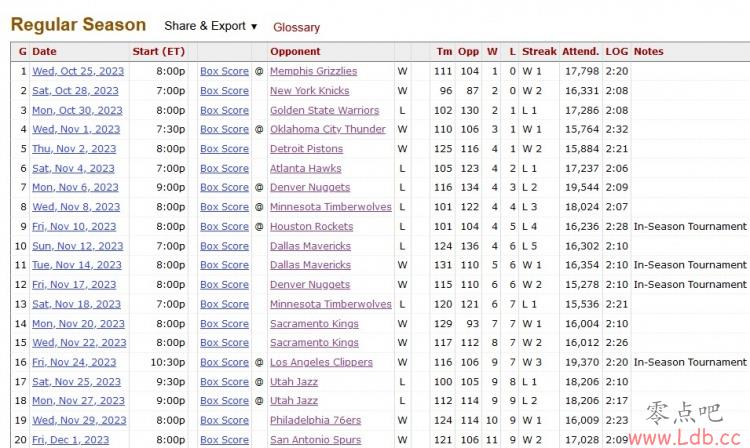Open Sacramento Kings link in game 15 row
The height and width of the screenshot is (448, 750).
314,343
